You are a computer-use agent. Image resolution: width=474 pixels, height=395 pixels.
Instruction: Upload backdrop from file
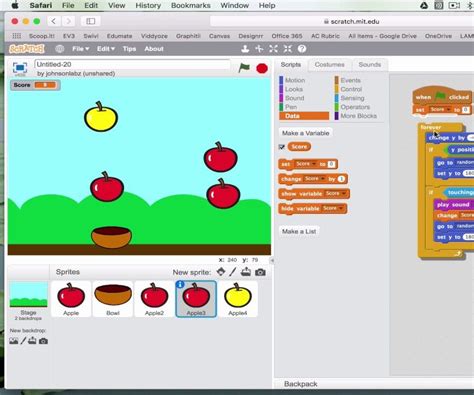point(32,341)
